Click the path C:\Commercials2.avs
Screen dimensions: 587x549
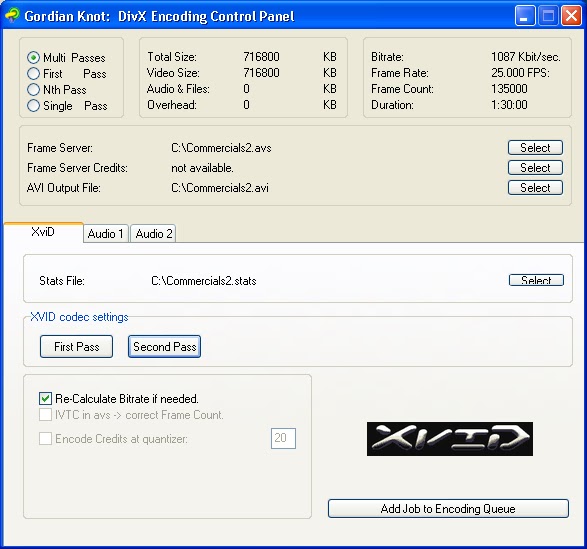[221, 148]
